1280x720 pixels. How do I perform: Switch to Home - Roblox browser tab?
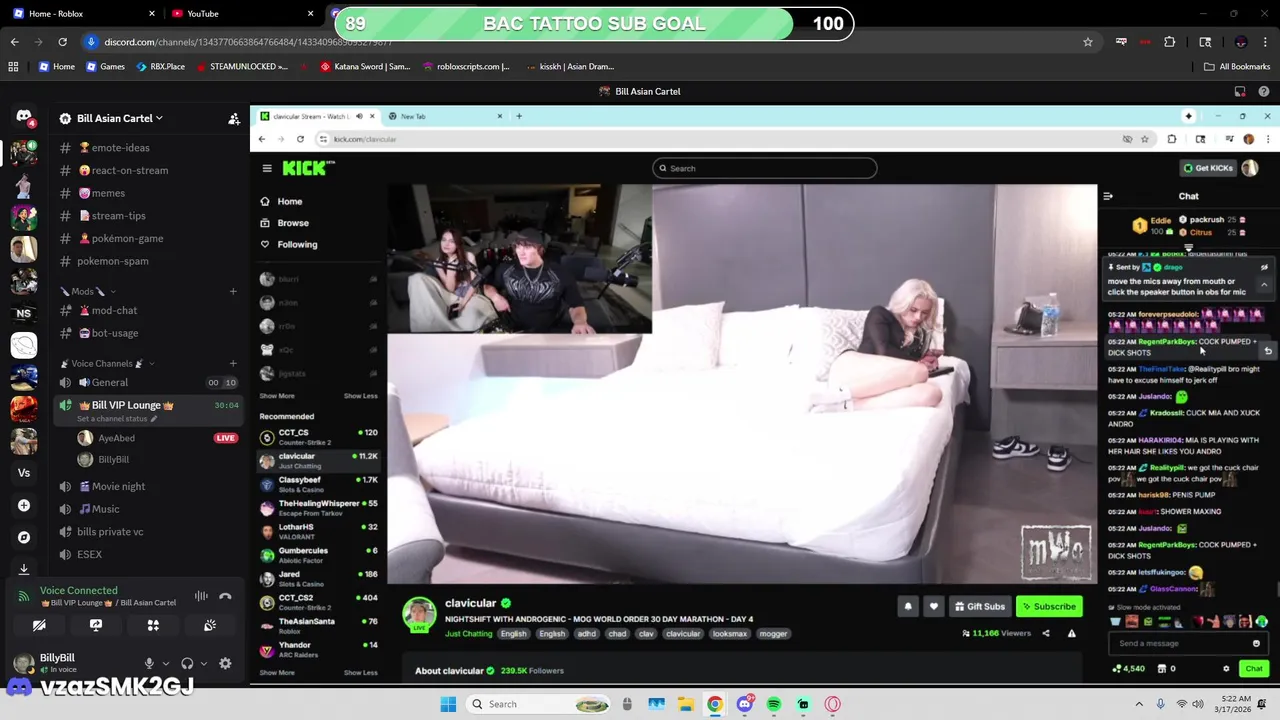tap(84, 13)
